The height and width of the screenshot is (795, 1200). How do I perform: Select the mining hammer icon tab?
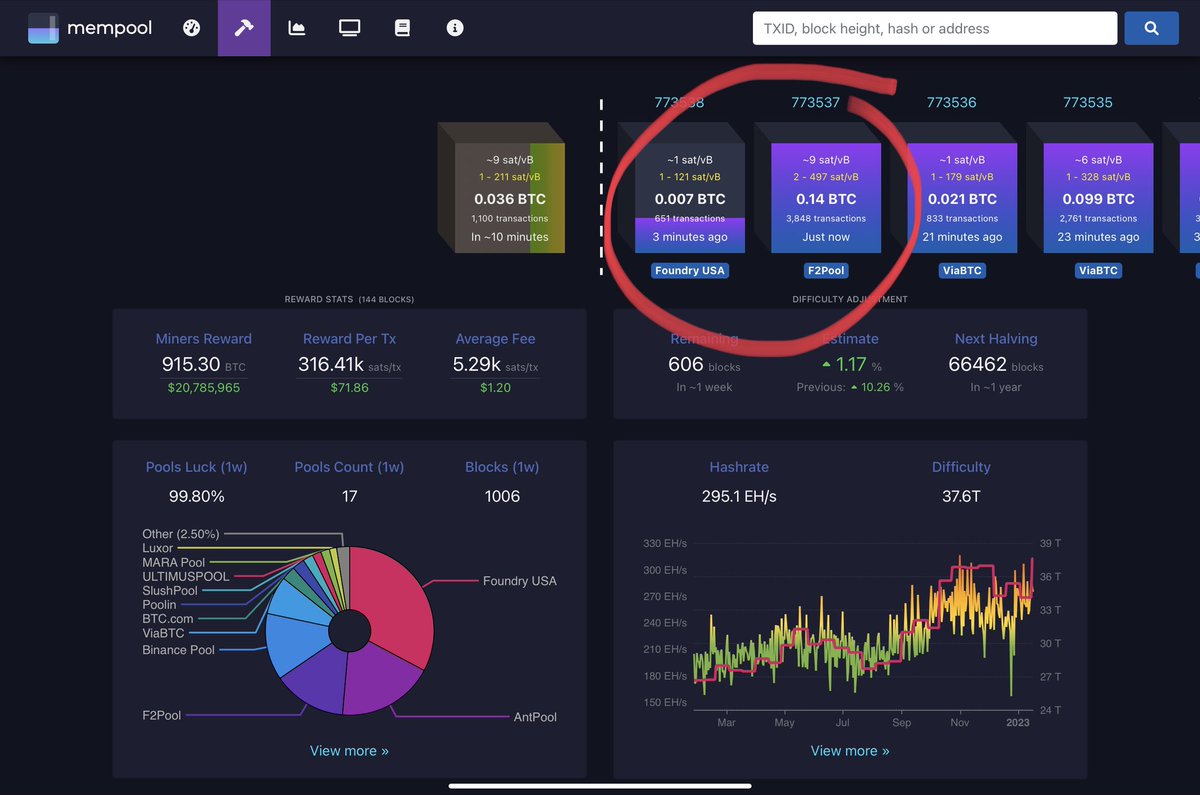244,28
